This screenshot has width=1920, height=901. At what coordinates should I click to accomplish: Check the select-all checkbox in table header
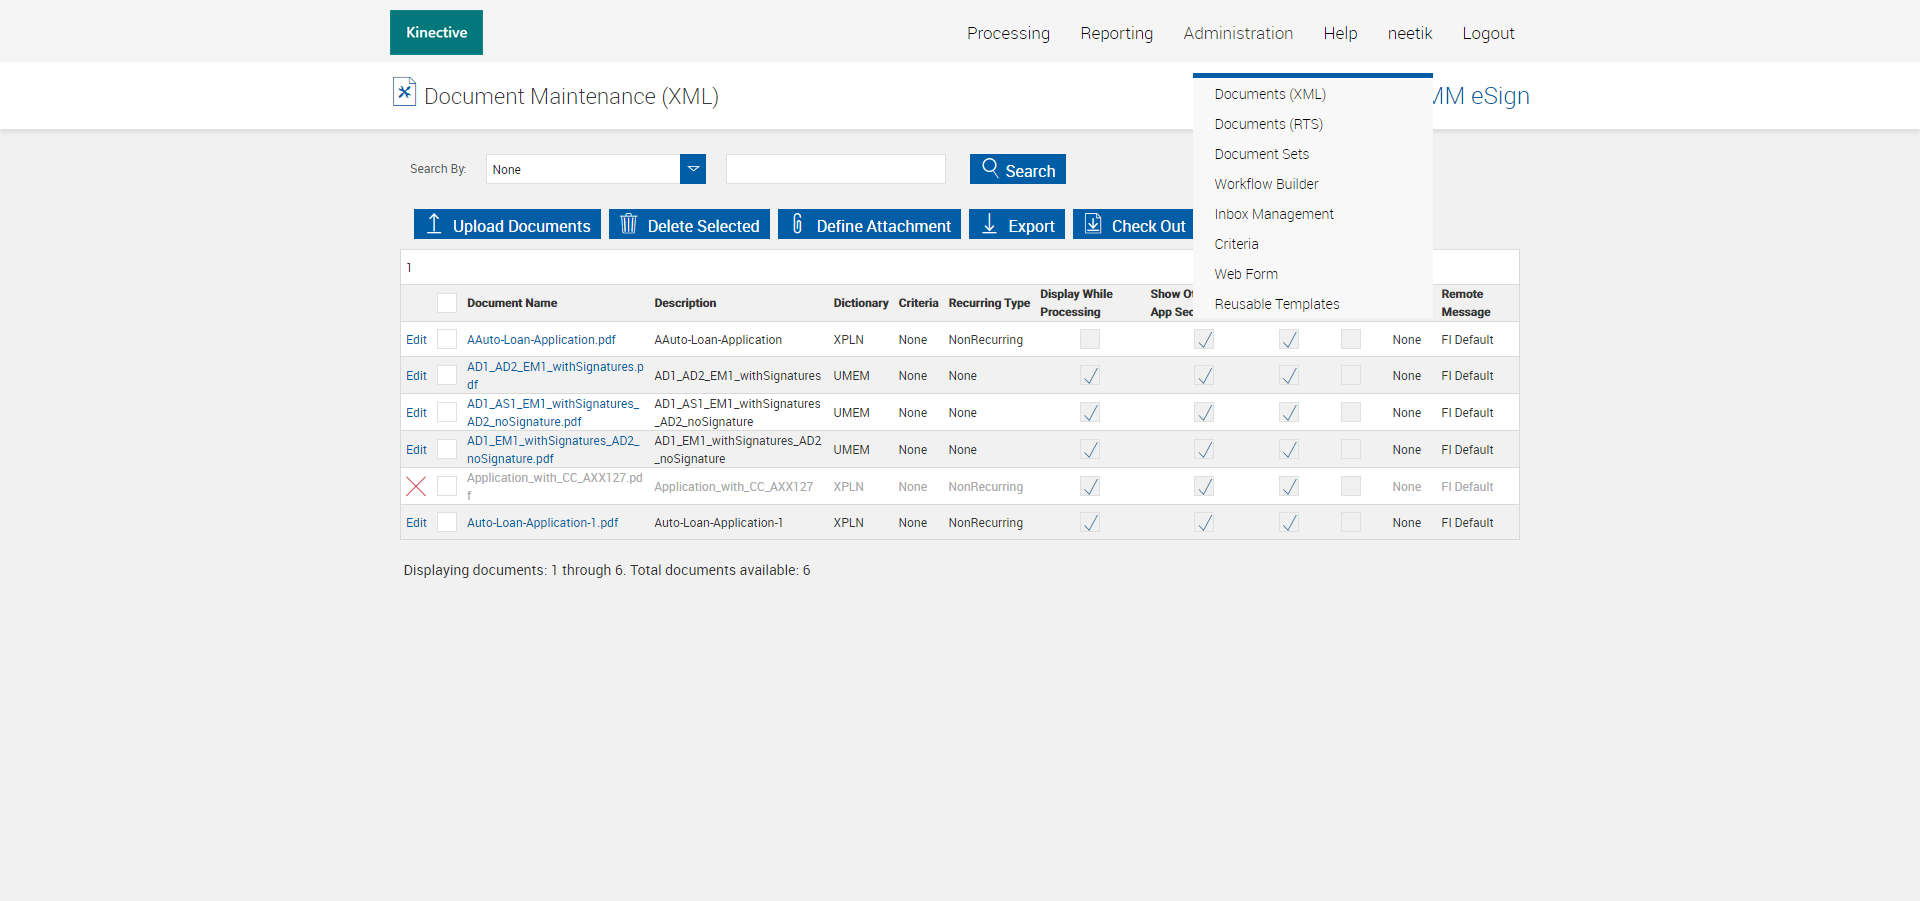[447, 303]
